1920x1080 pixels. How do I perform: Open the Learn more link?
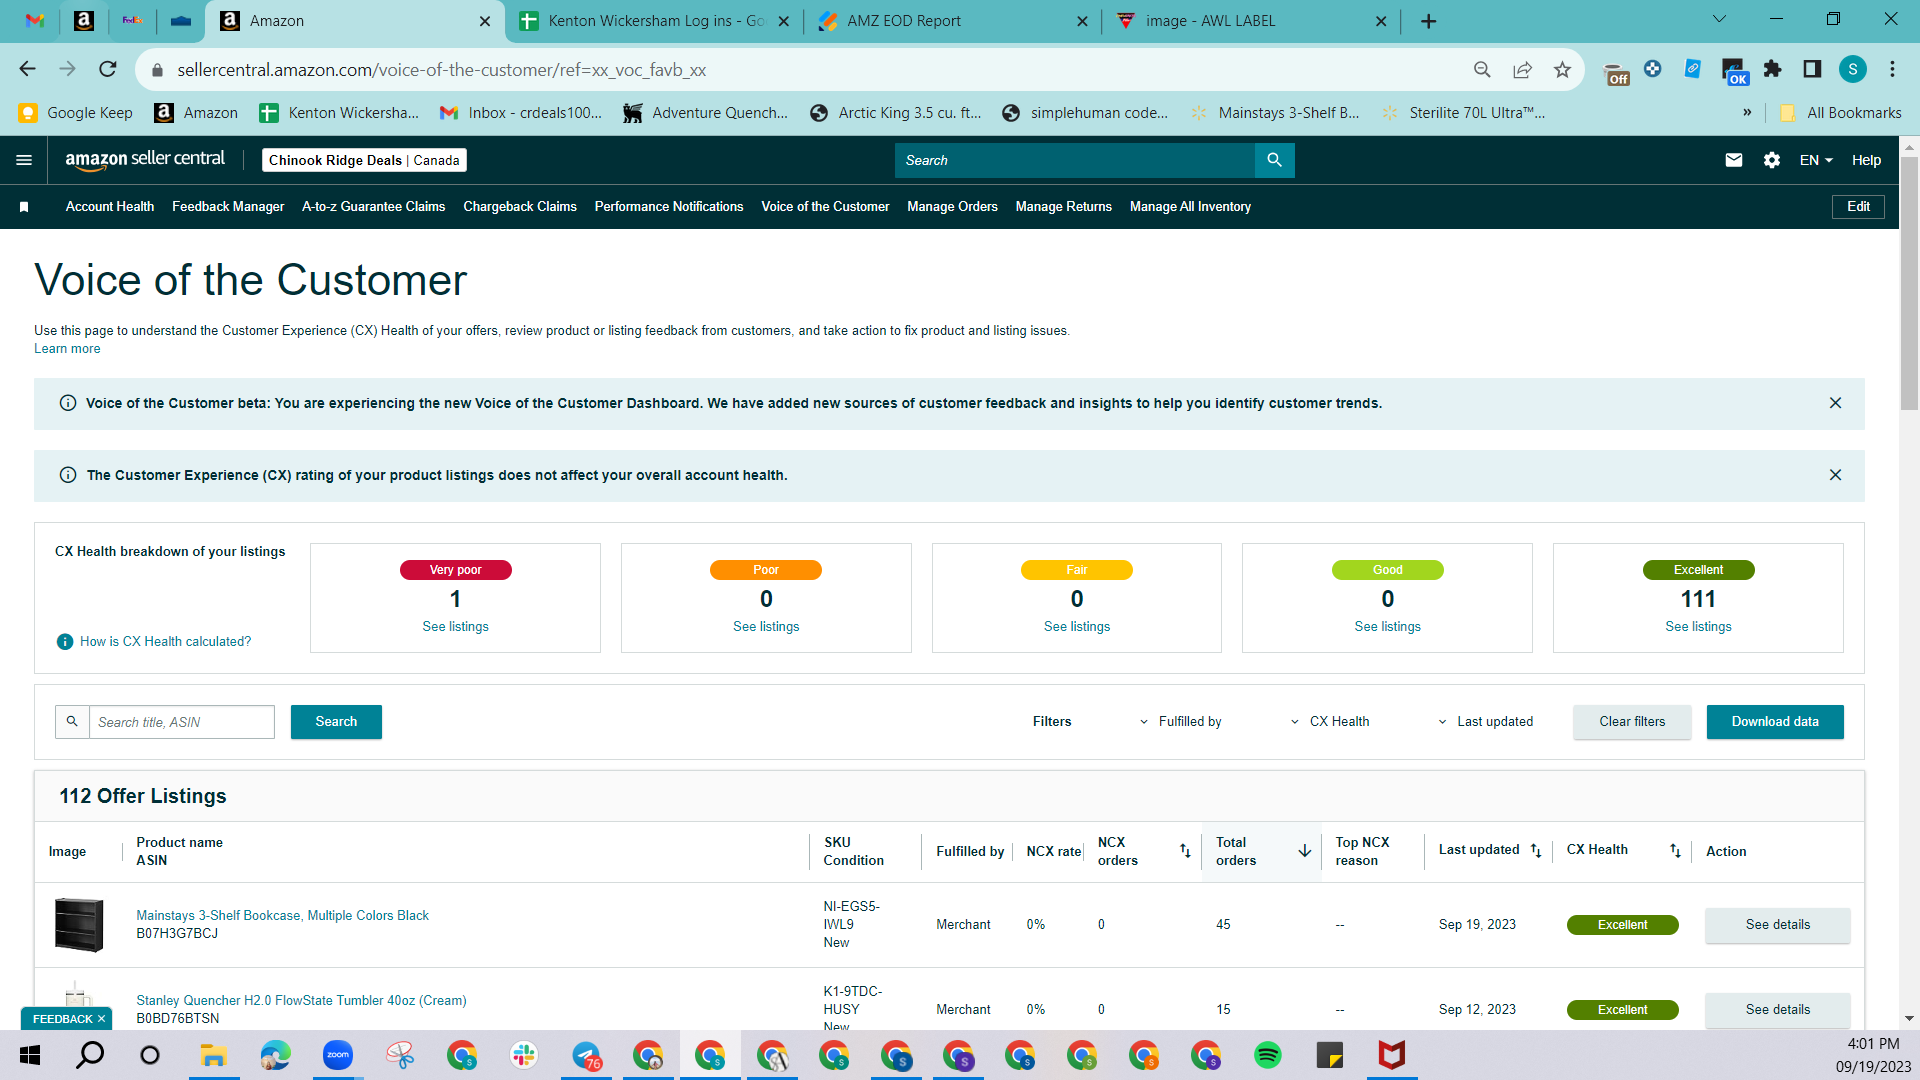[x=67, y=349]
